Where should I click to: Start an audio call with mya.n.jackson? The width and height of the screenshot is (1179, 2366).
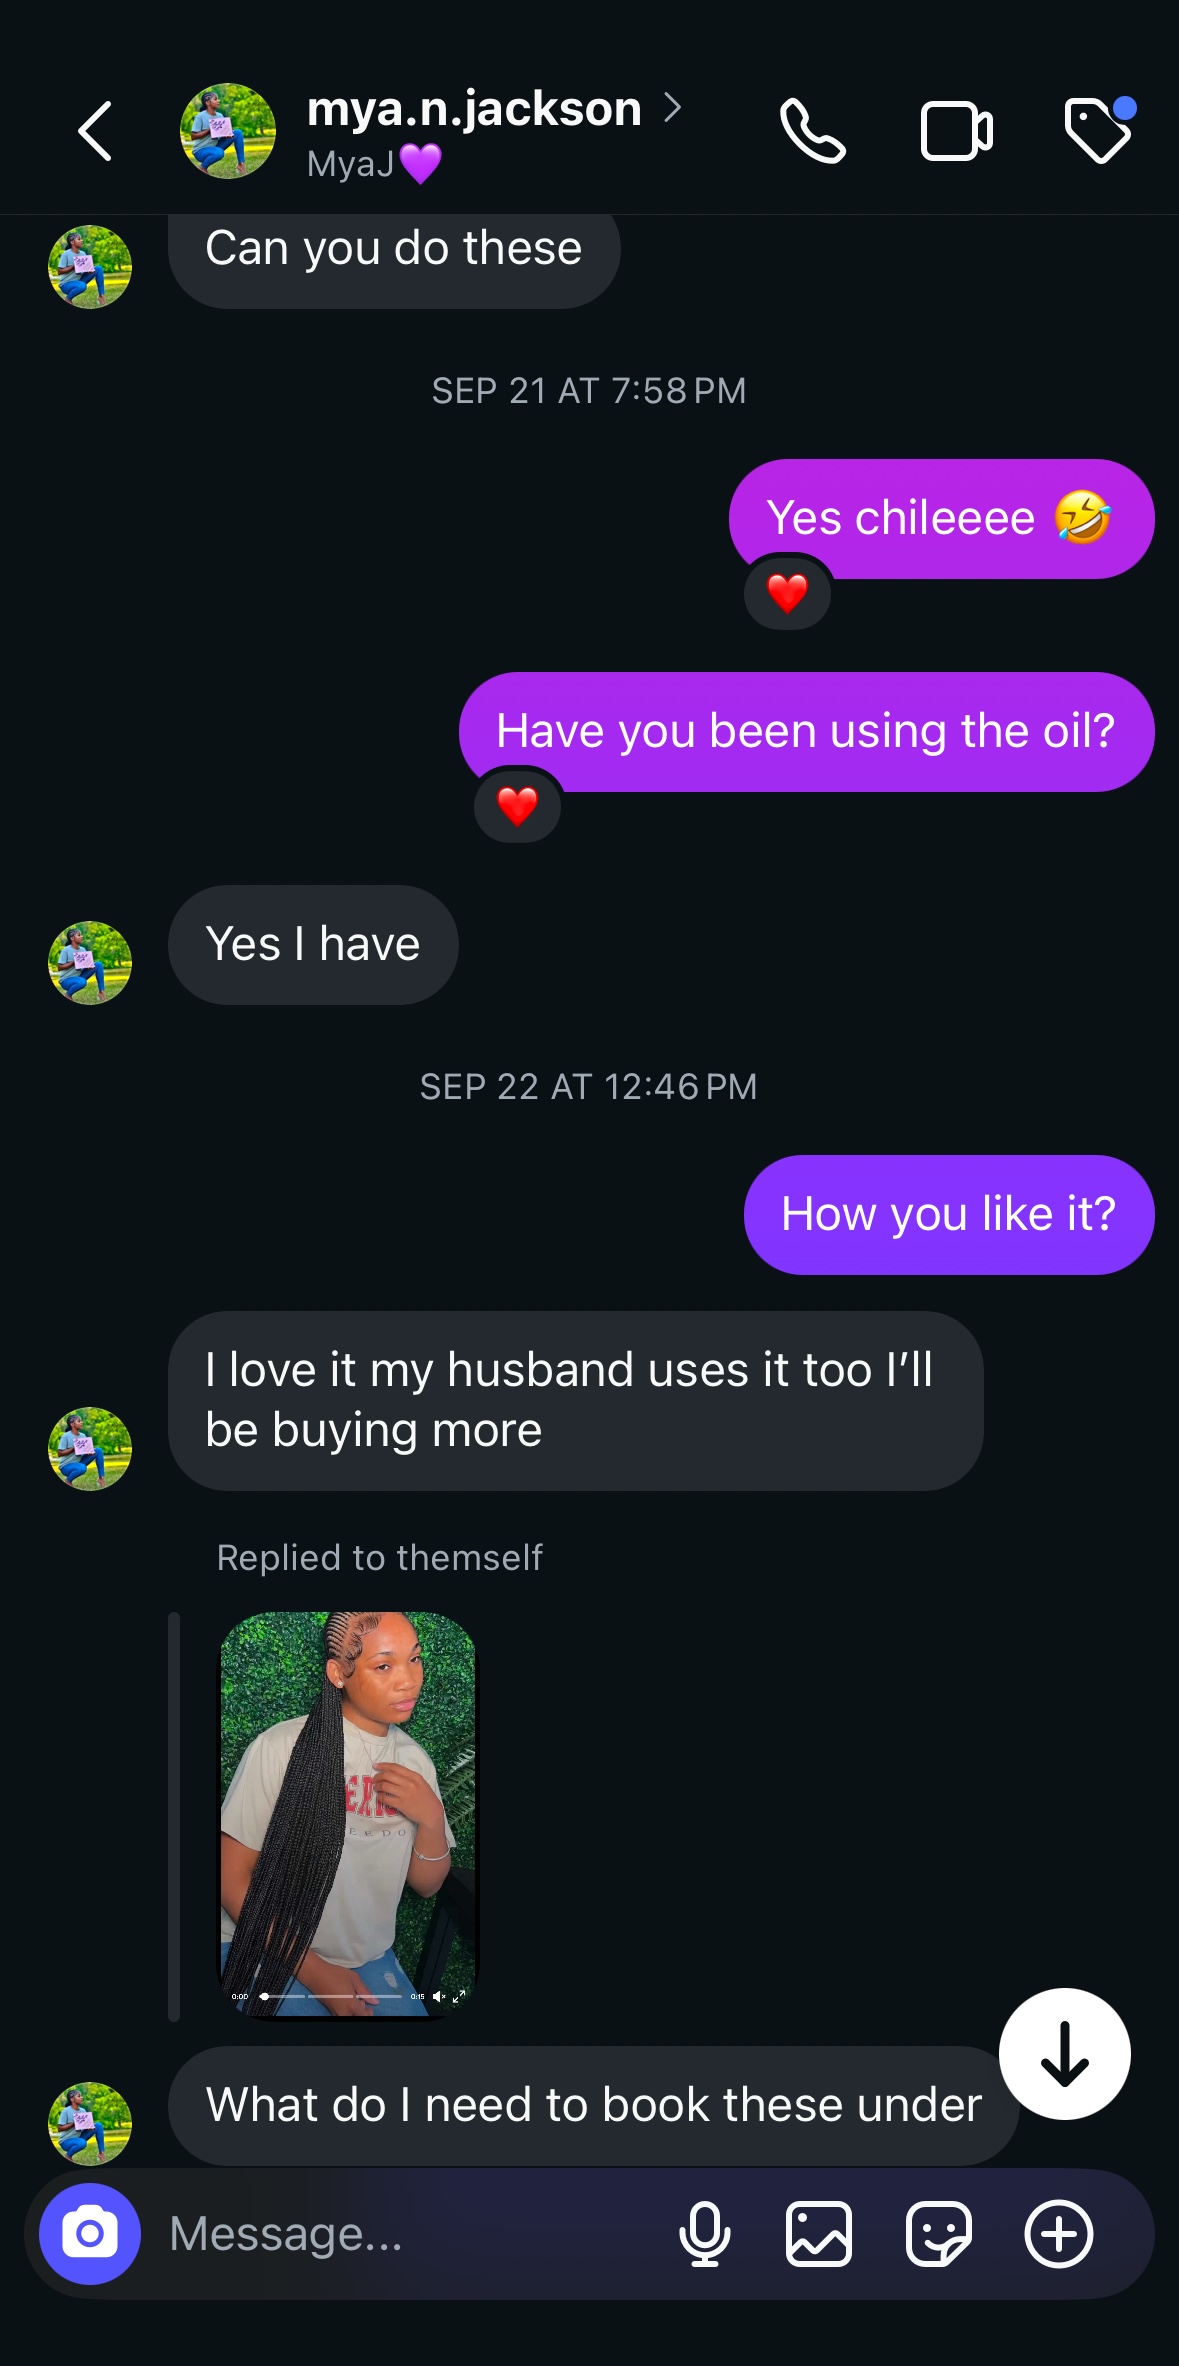(x=813, y=131)
